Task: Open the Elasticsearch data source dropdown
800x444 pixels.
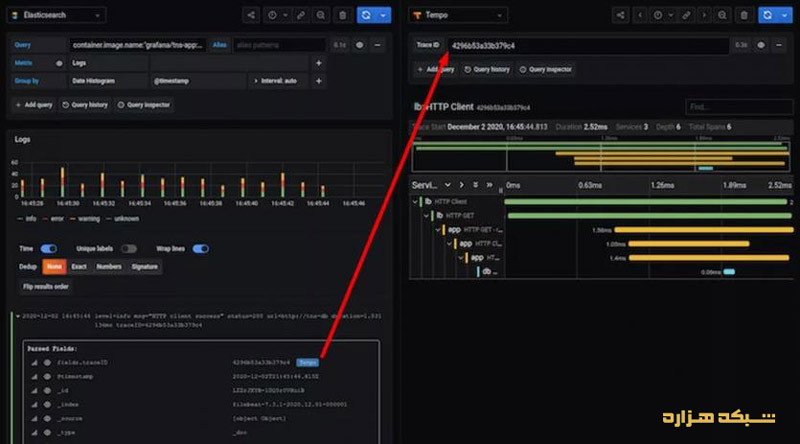Action: tap(56, 15)
